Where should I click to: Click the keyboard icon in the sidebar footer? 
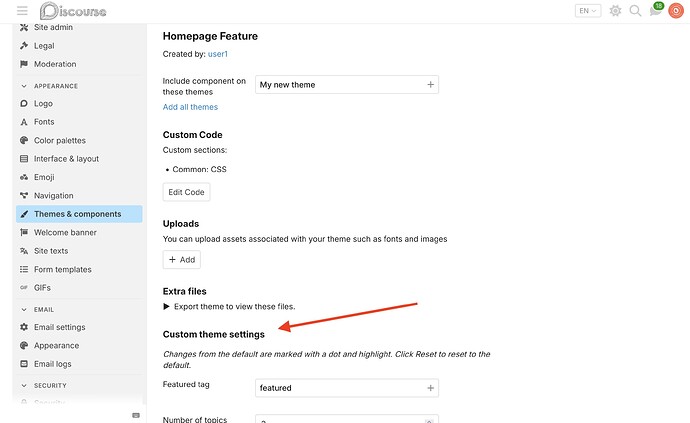tap(136, 415)
